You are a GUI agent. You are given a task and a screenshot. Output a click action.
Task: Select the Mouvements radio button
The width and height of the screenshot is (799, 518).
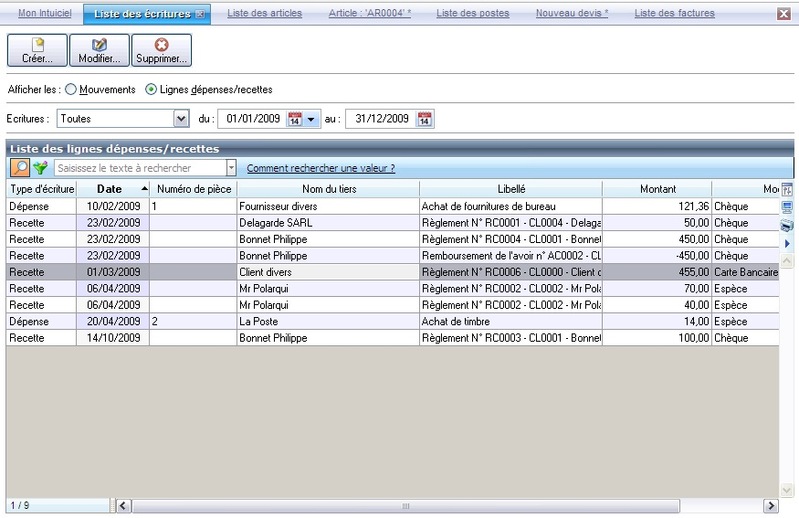click(71, 90)
